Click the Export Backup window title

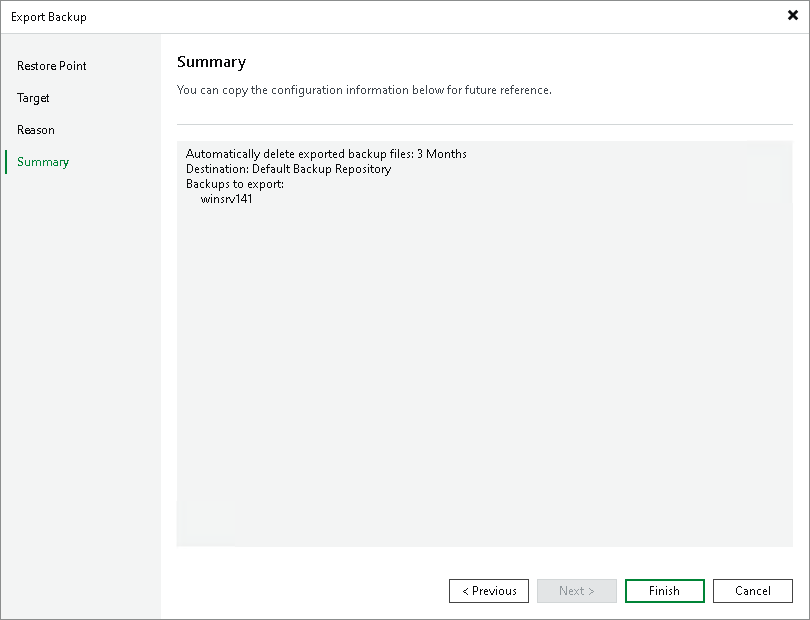[49, 17]
